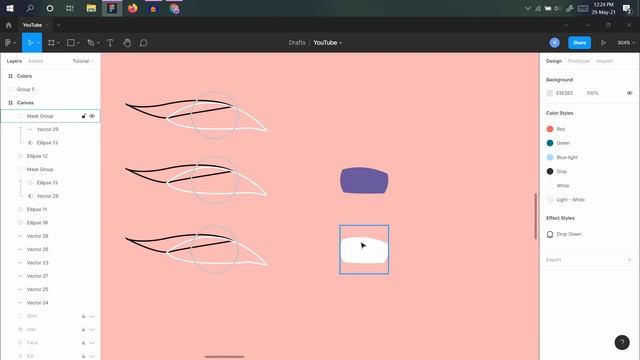Viewport: 640px width, 360px height.
Task: Open Cortana circle icon in taskbar
Action: (x=50, y=8)
